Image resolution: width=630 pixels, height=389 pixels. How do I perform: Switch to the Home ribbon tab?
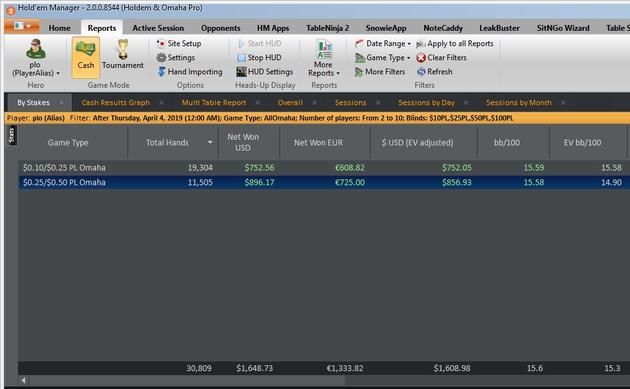59,28
